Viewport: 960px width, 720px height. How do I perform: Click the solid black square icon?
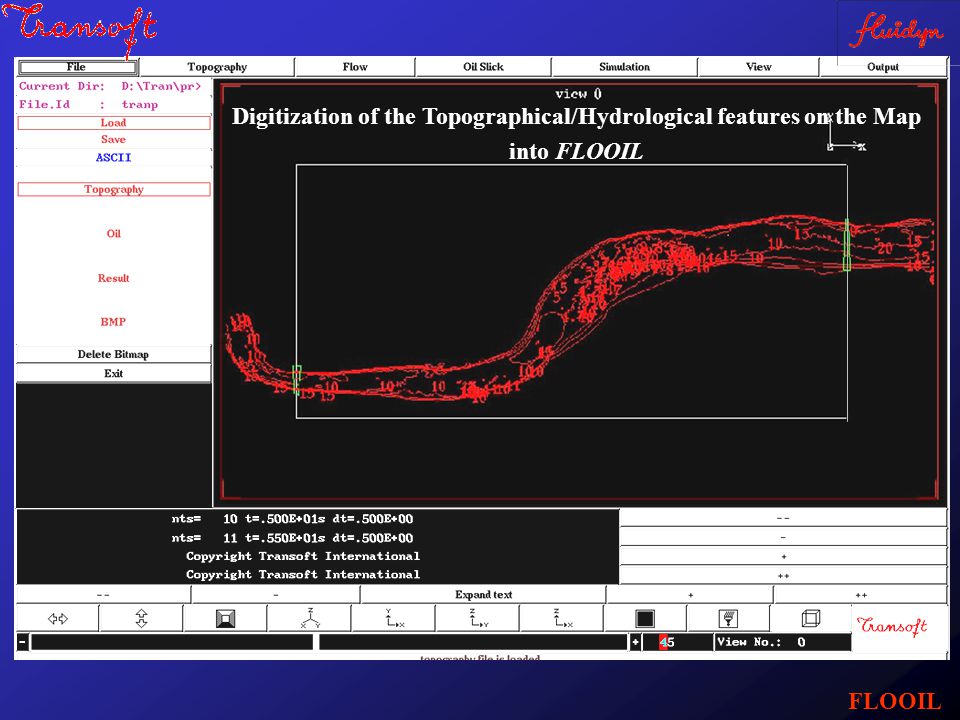(x=645, y=618)
